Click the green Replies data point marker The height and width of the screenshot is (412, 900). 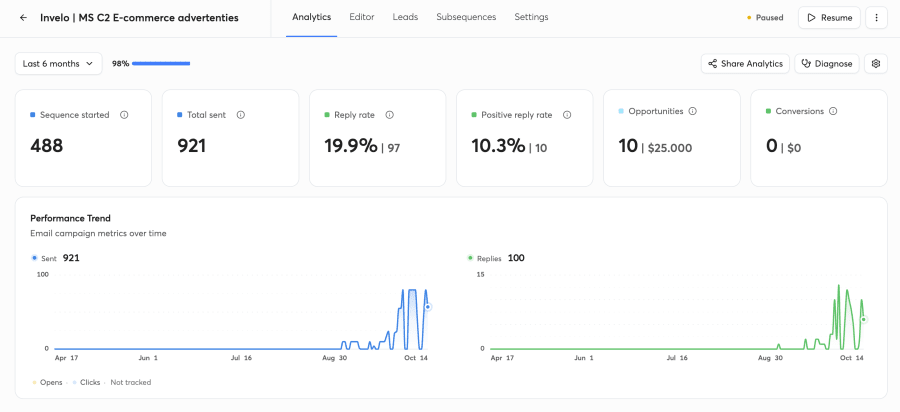tap(863, 320)
